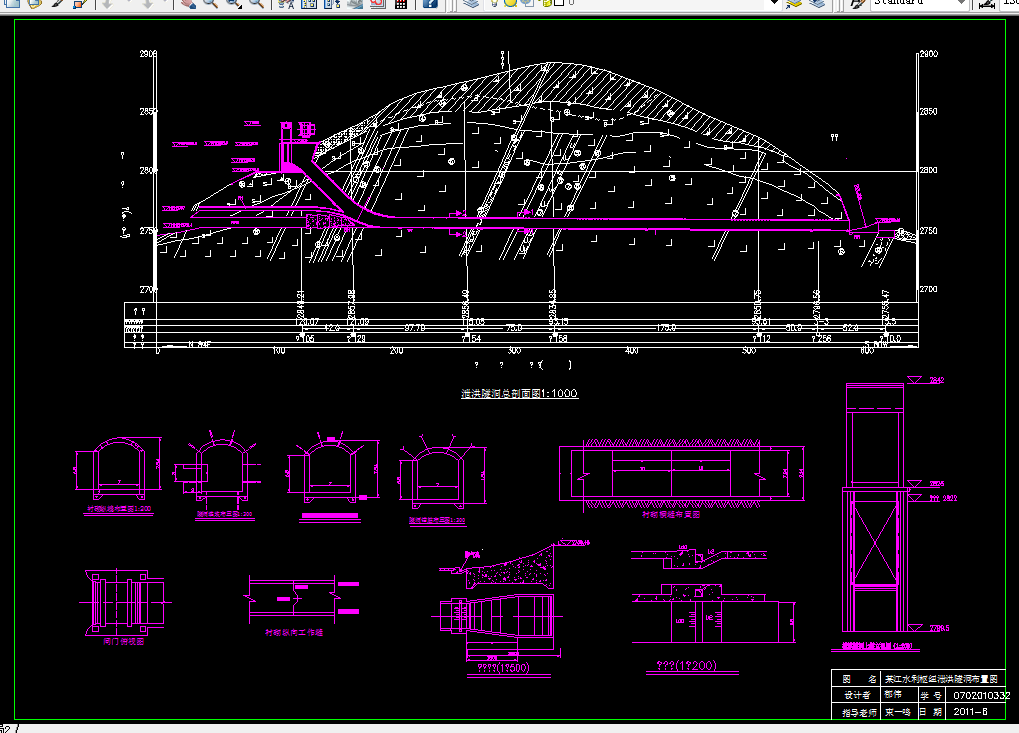Select title block text 某江水利枢纽泄洪隧洞布置图
The width and height of the screenshot is (1019, 733).
point(941,679)
